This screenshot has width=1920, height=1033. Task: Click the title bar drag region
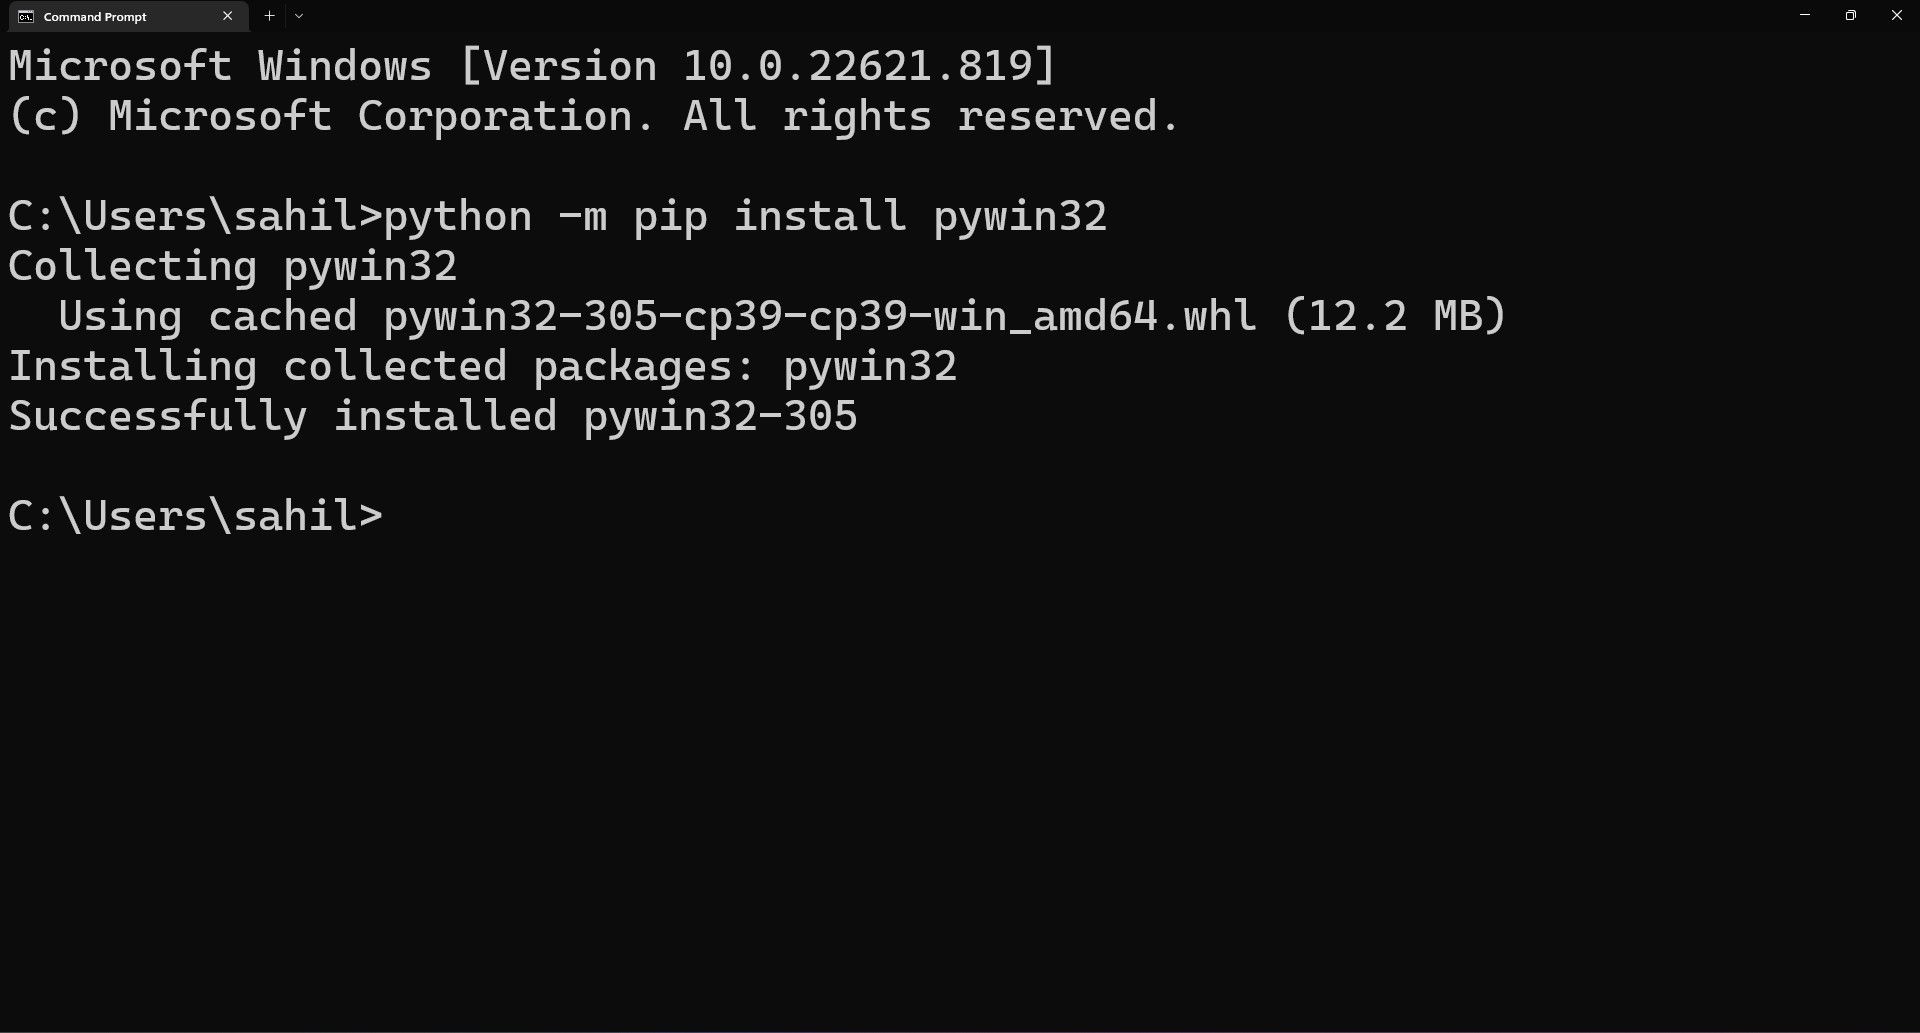[1000, 16]
